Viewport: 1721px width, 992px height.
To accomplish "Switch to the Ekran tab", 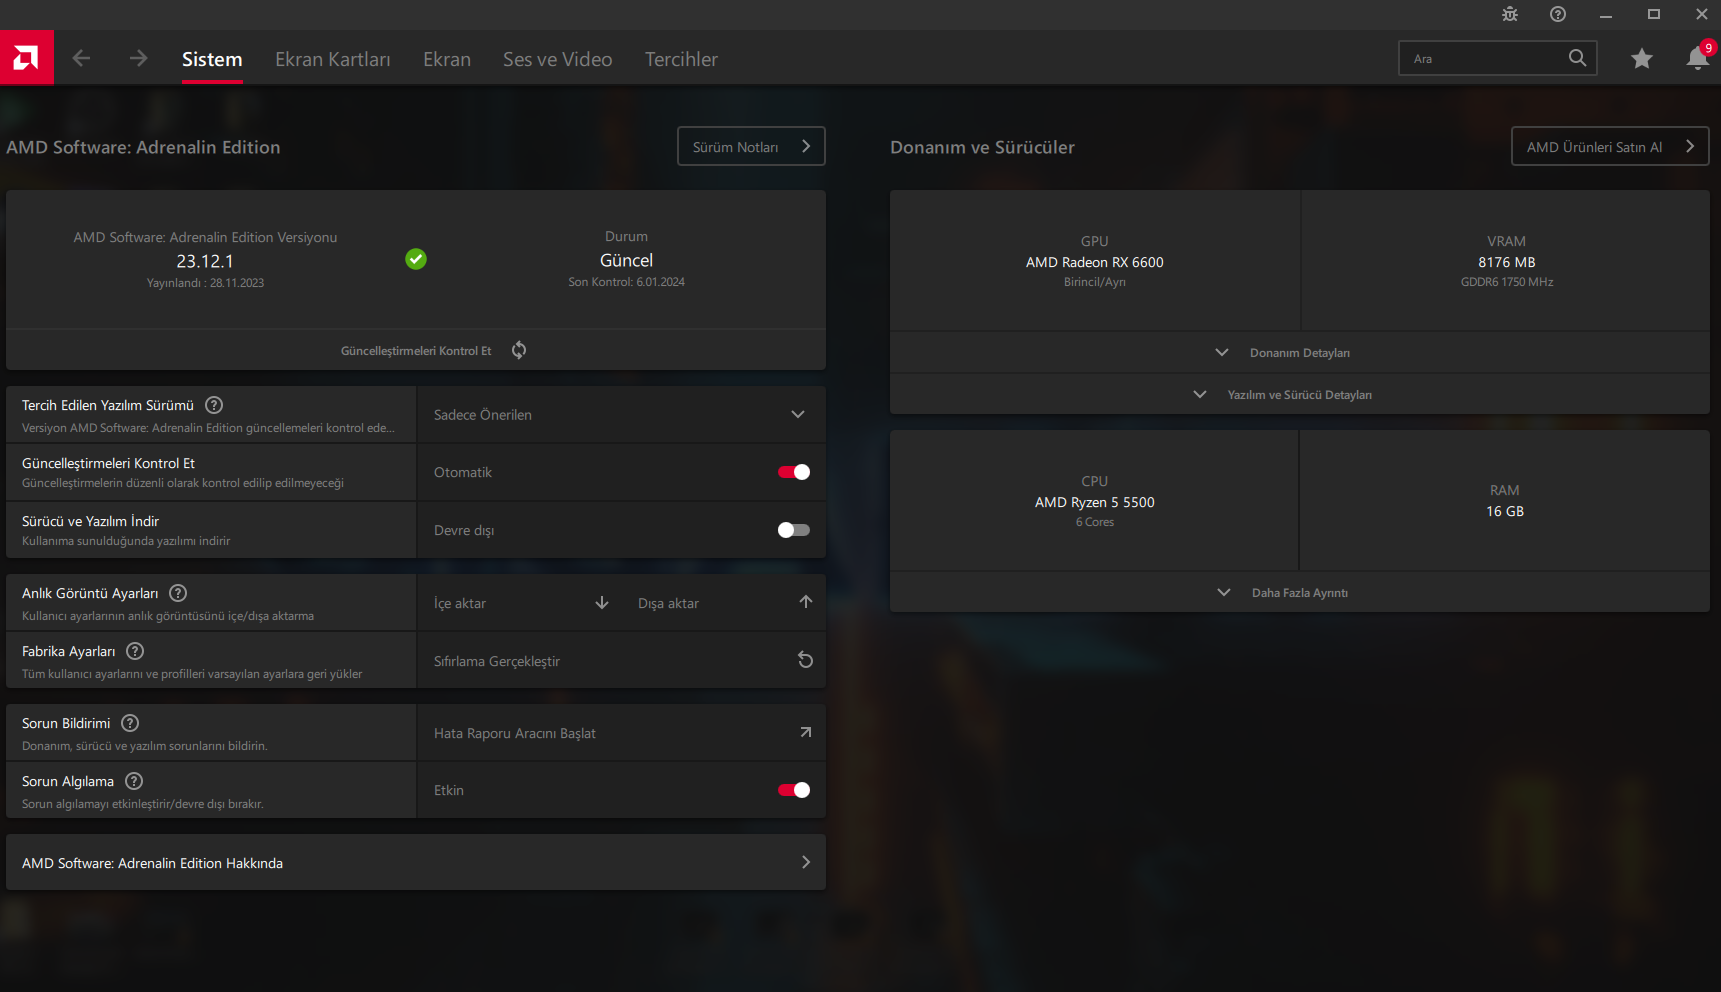I will tap(447, 59).
